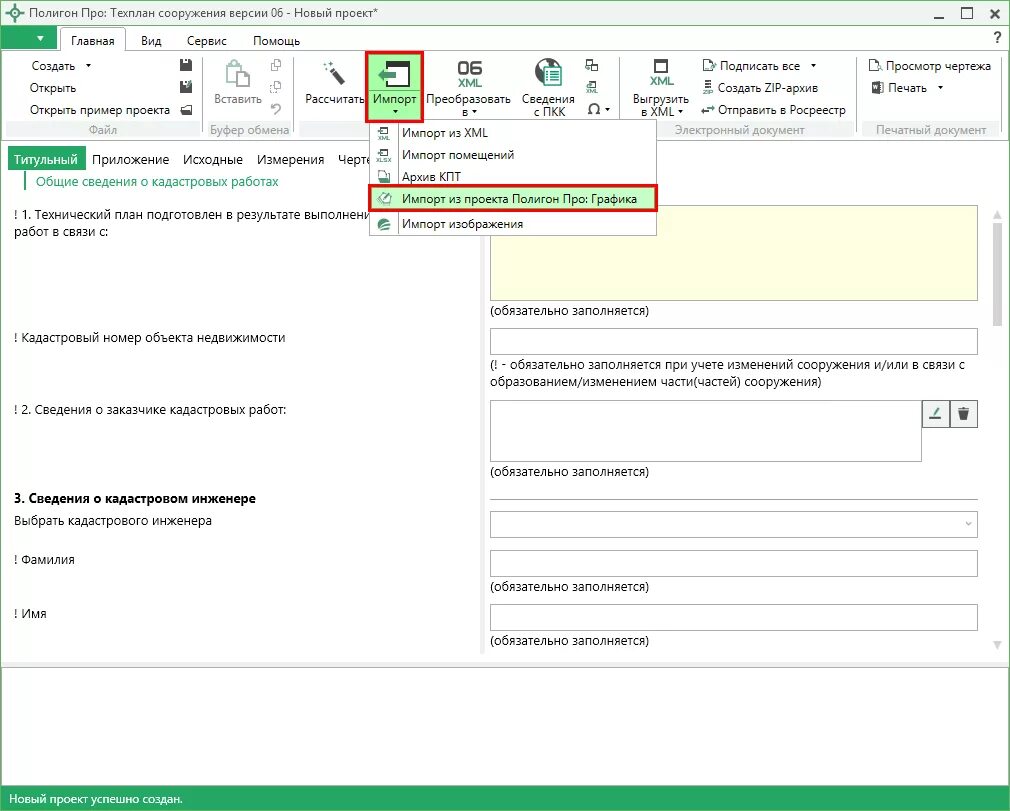Screen dimensions: 1010x811
Task: Choose Архив КПТ menu item
Action: pos(513,177)
